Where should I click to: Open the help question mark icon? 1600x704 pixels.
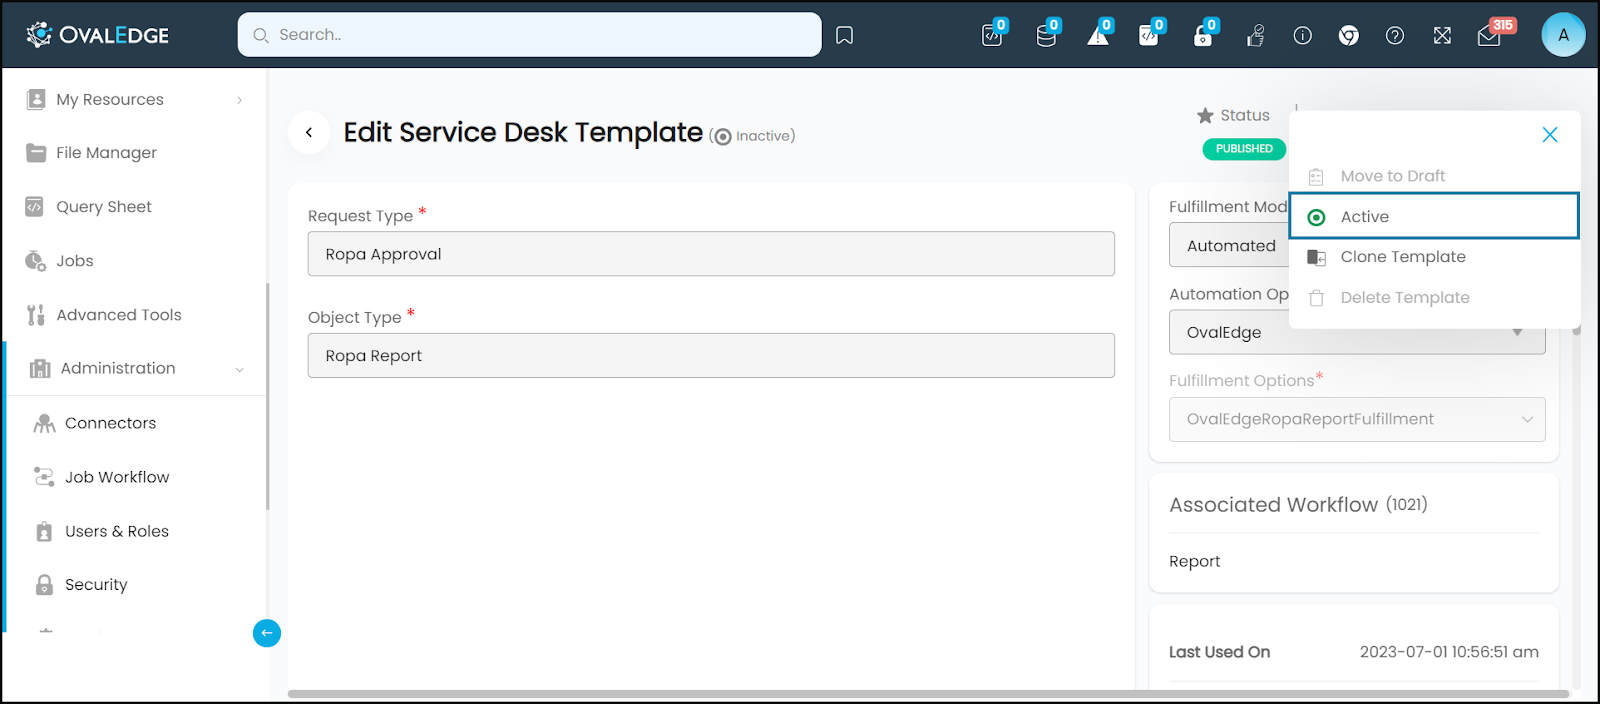click(1395, 36)
